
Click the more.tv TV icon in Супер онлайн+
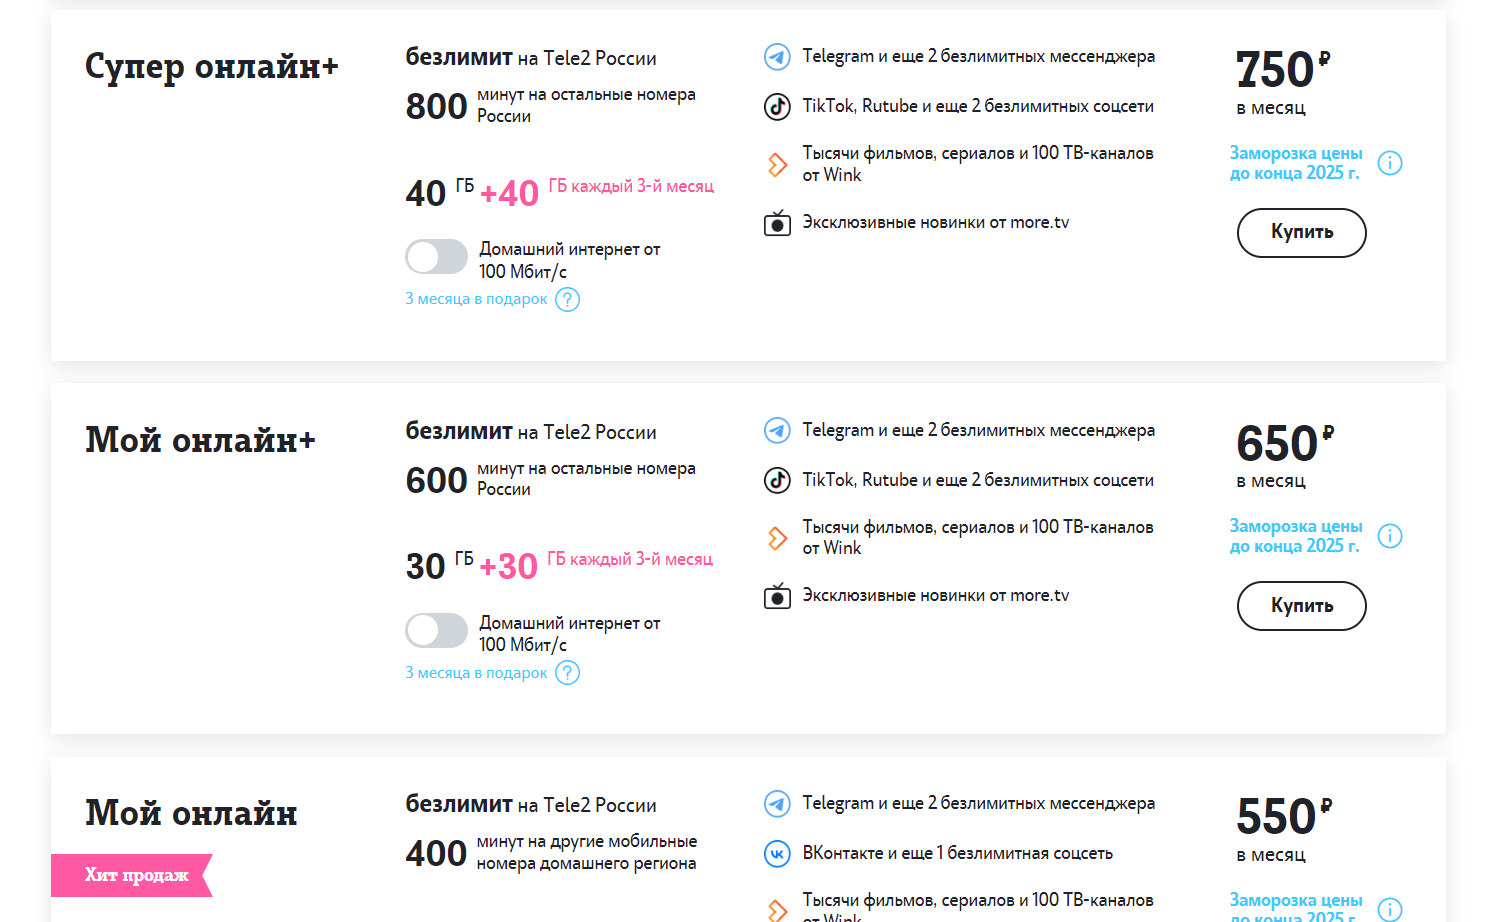tap(777, 222)
